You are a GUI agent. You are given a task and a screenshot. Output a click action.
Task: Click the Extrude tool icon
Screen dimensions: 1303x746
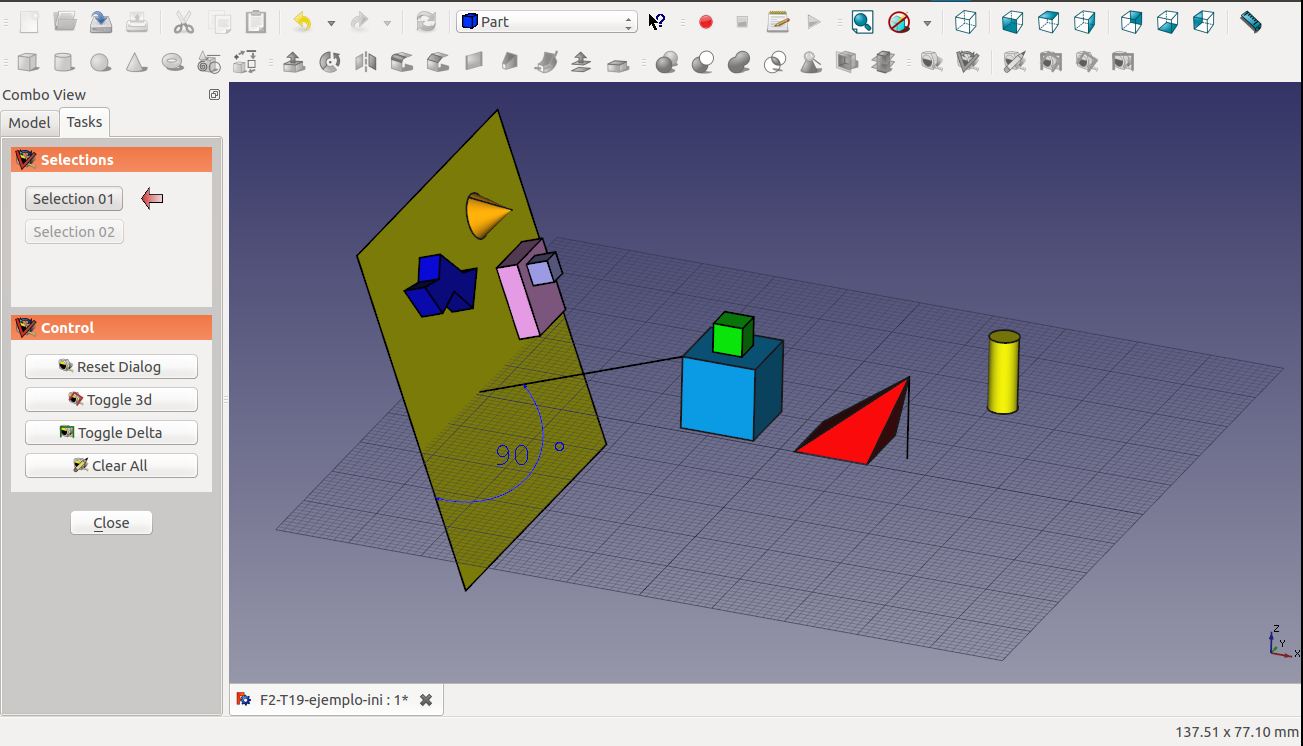[x=294, y=63]
